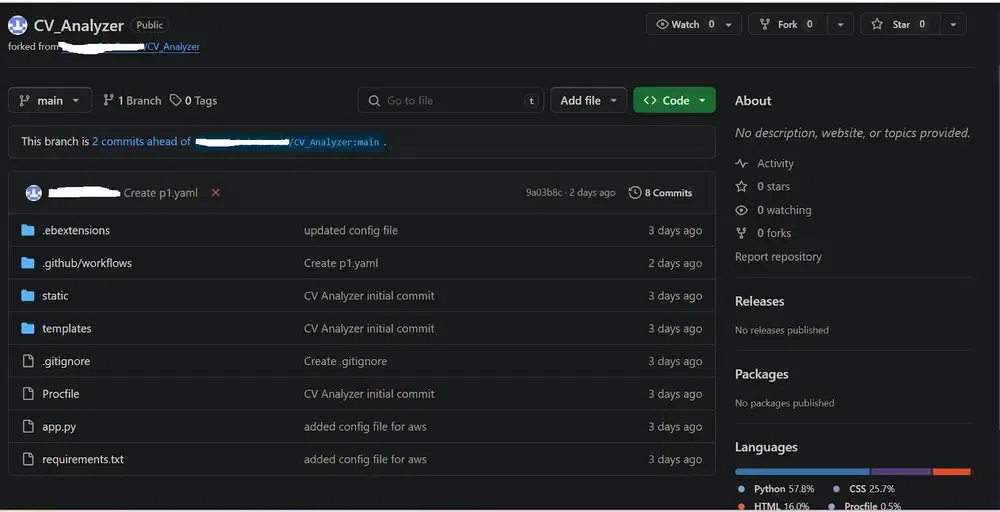Viewport: 1000px width, 512px height.
Task: Open the forked-from CV_Analyzer link
Action: [130, 47]
